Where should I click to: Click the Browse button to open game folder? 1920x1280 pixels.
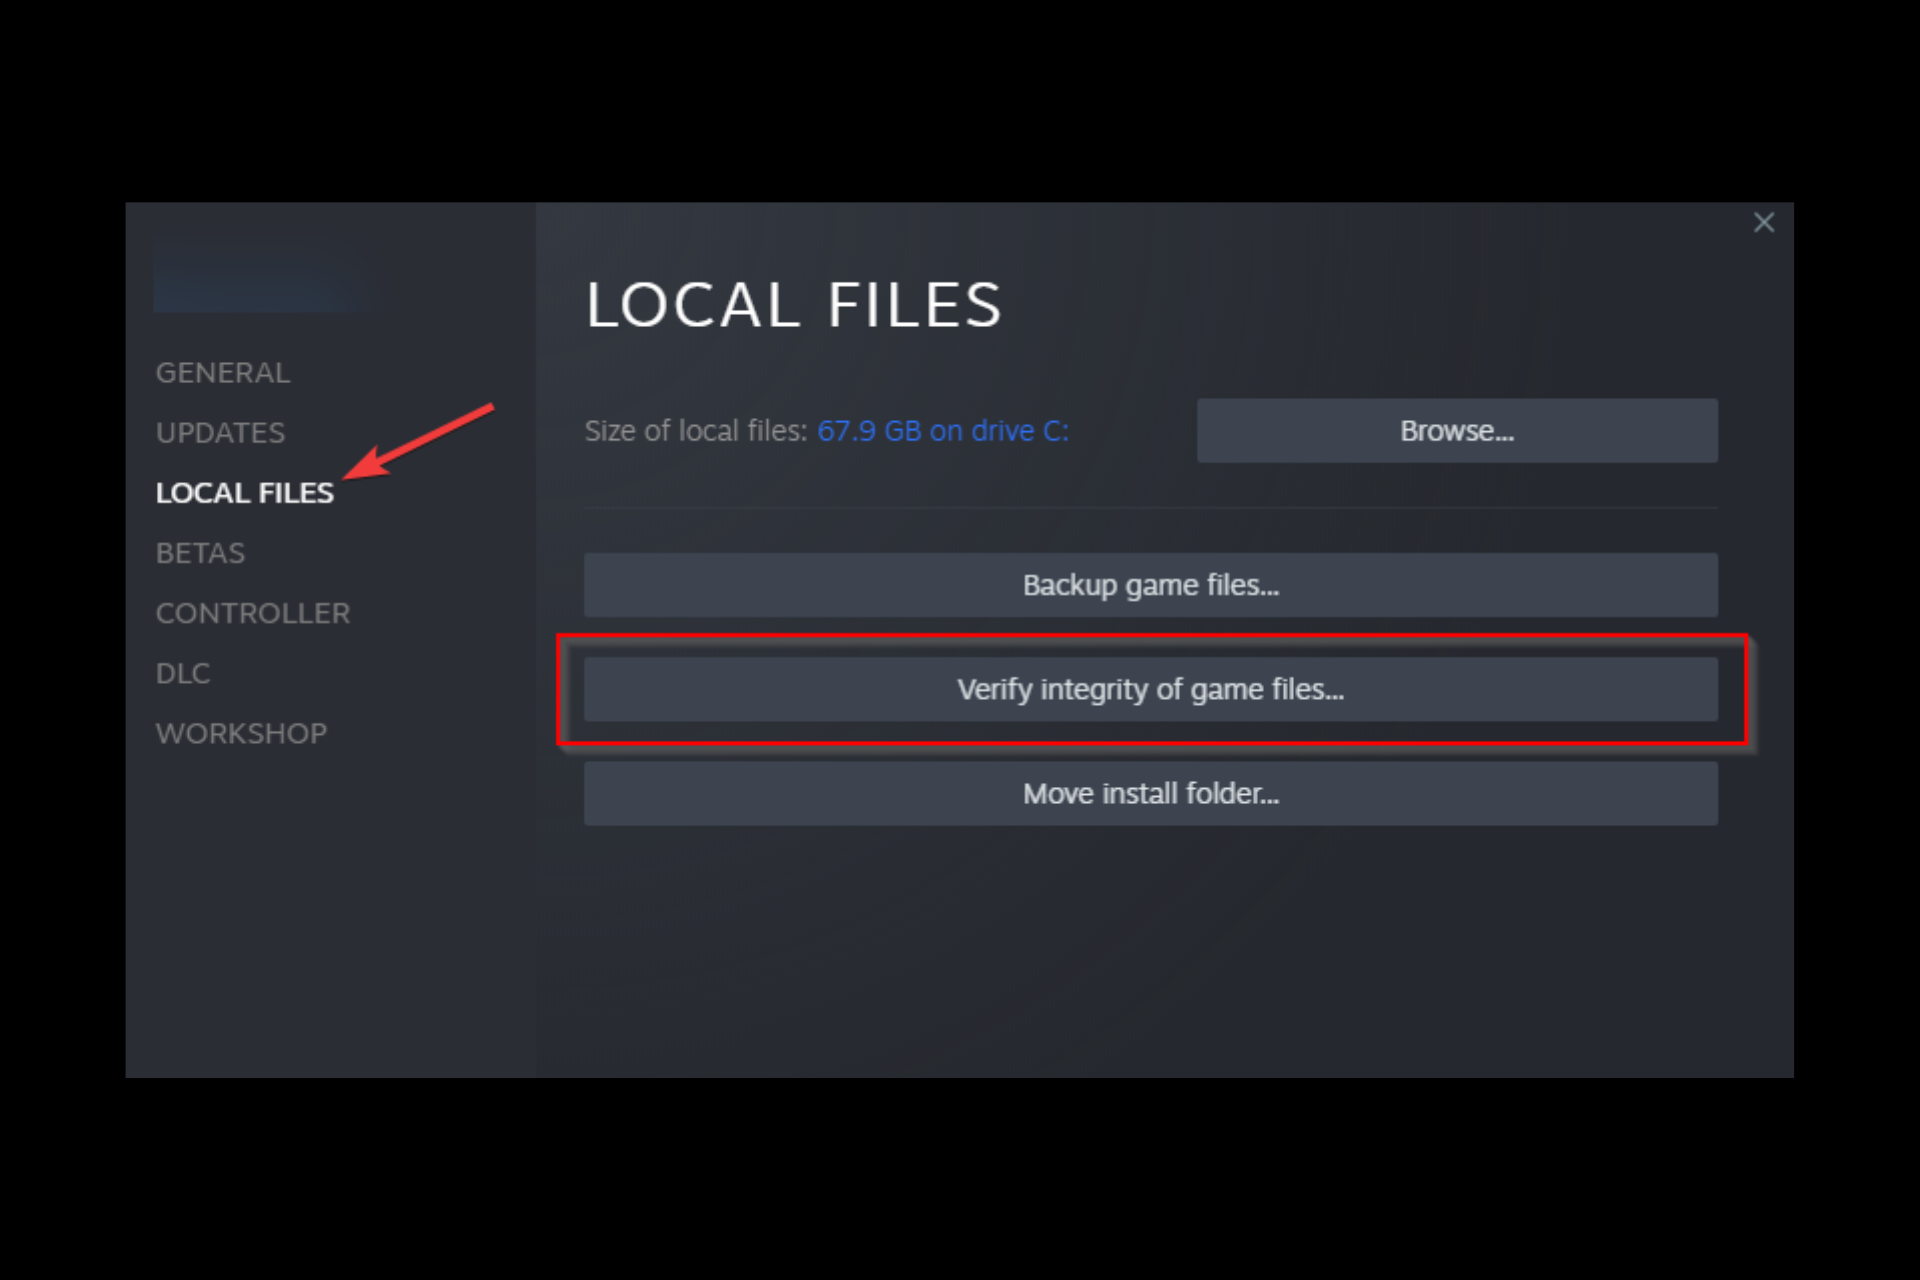[1456, 430]
